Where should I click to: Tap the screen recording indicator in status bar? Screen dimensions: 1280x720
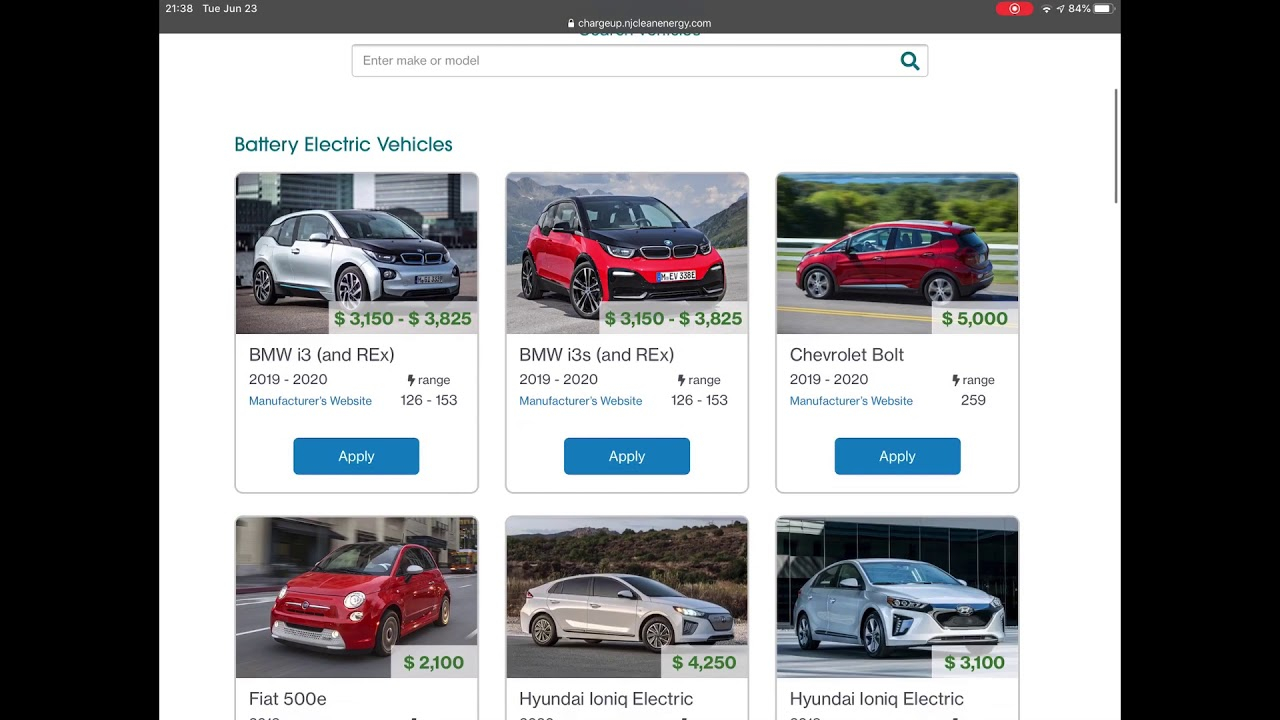point(1014,9)
